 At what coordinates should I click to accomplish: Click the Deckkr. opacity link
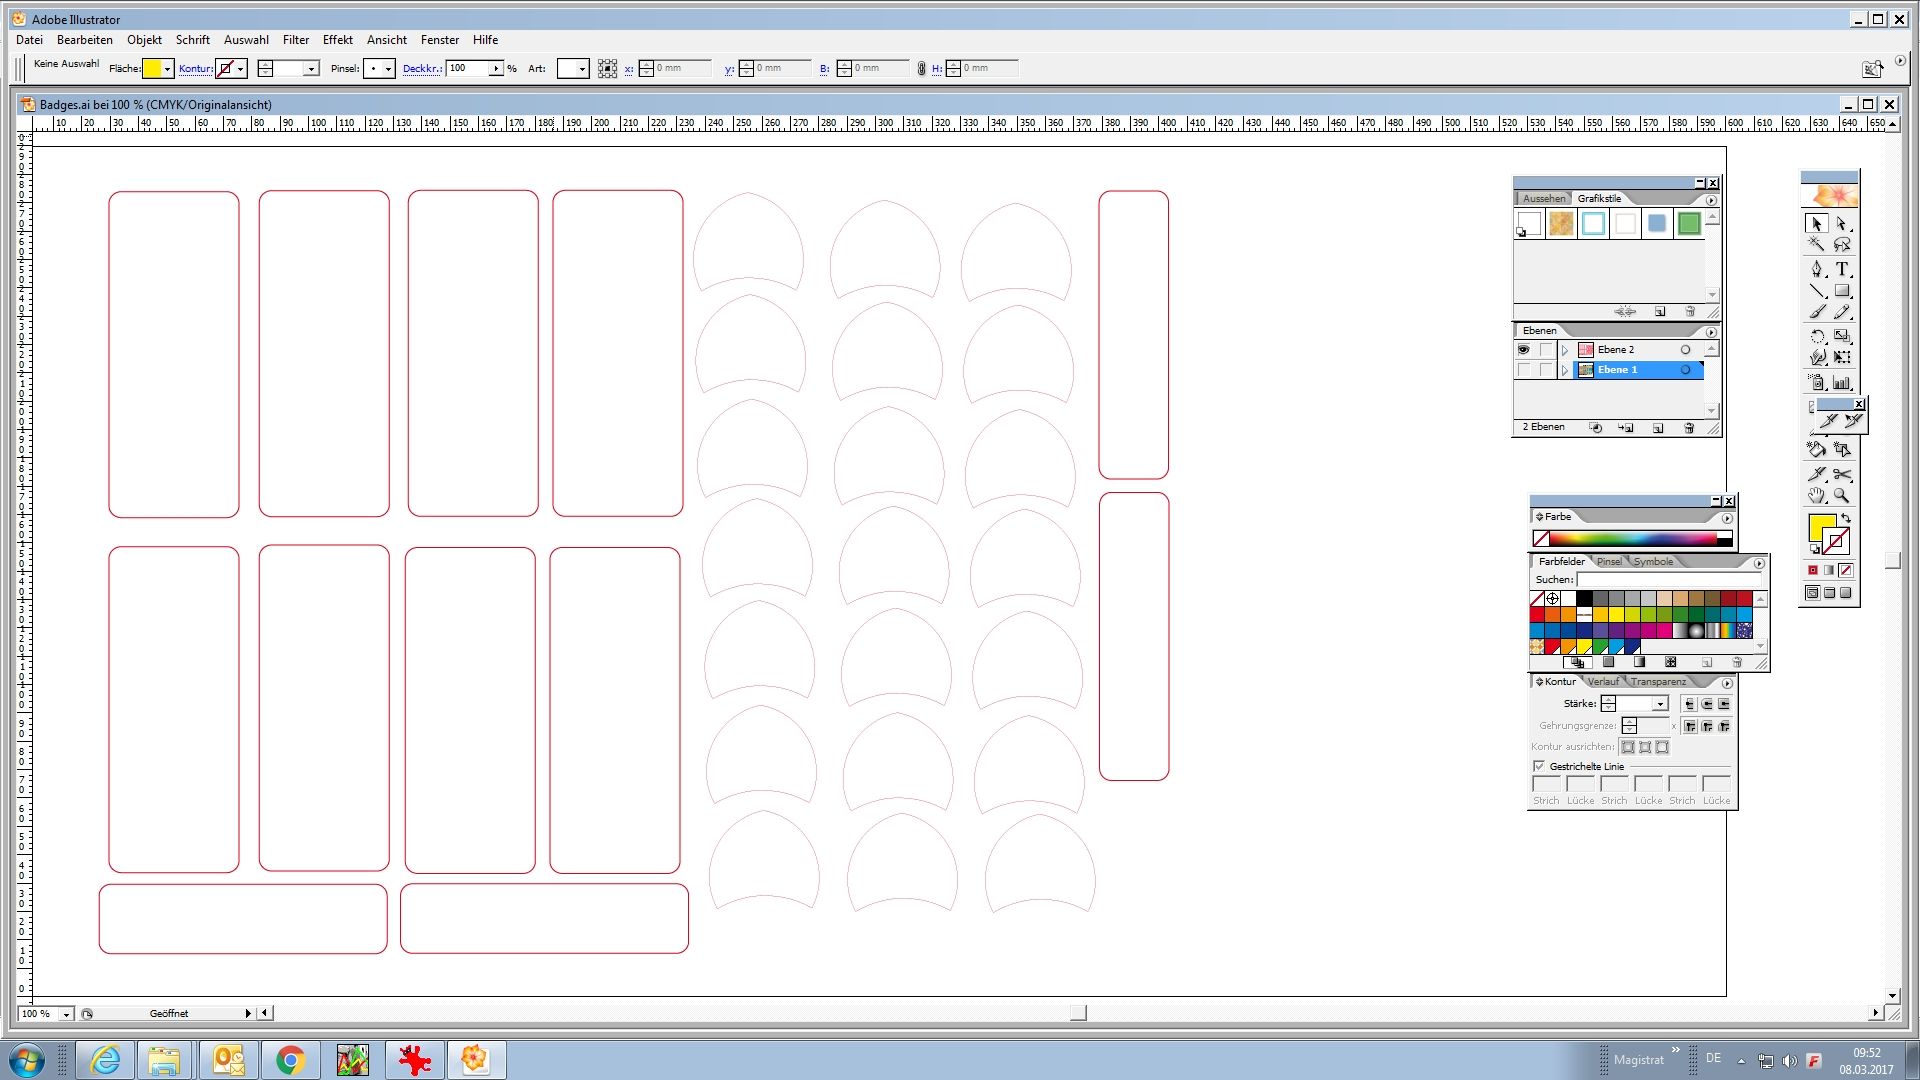422,69
